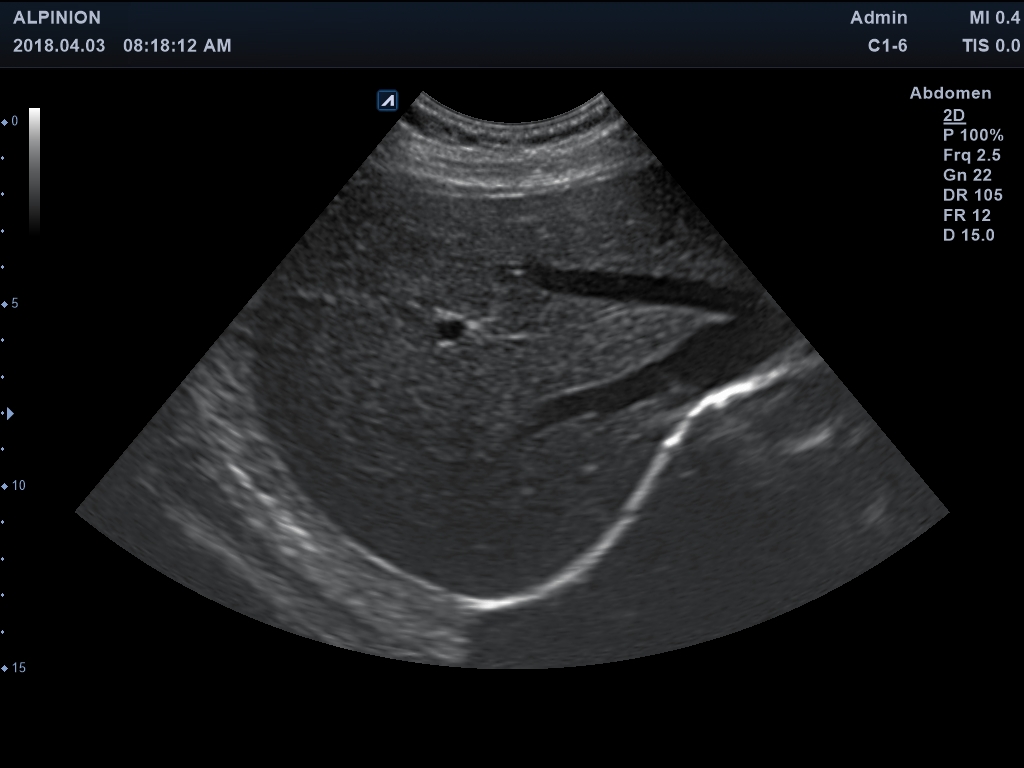The image size is (1024, 768).
Task: Click the P 100% power setting
Action: click(x=972, y=135)
